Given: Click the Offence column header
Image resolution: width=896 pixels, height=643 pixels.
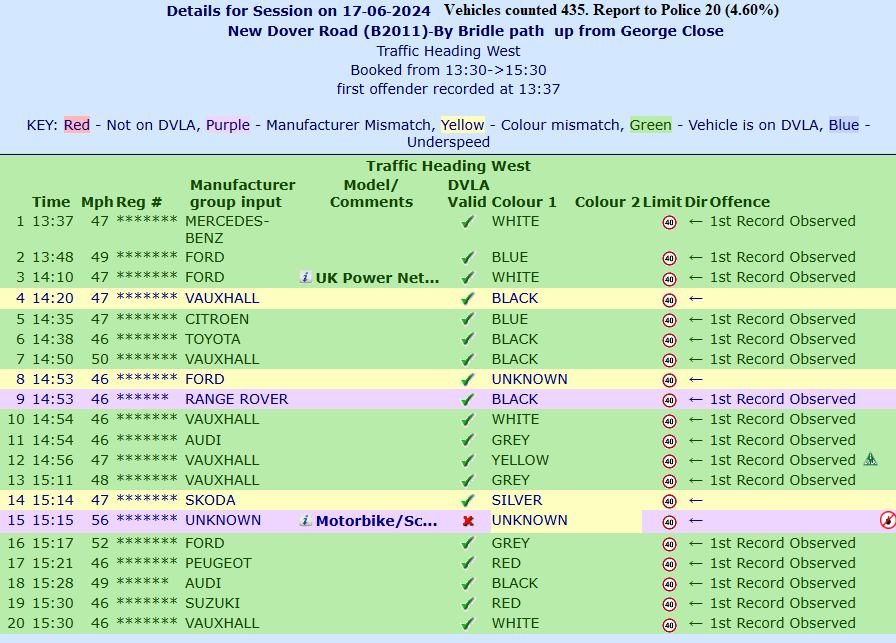Looking at the screenshot, I should coord(739,202).
